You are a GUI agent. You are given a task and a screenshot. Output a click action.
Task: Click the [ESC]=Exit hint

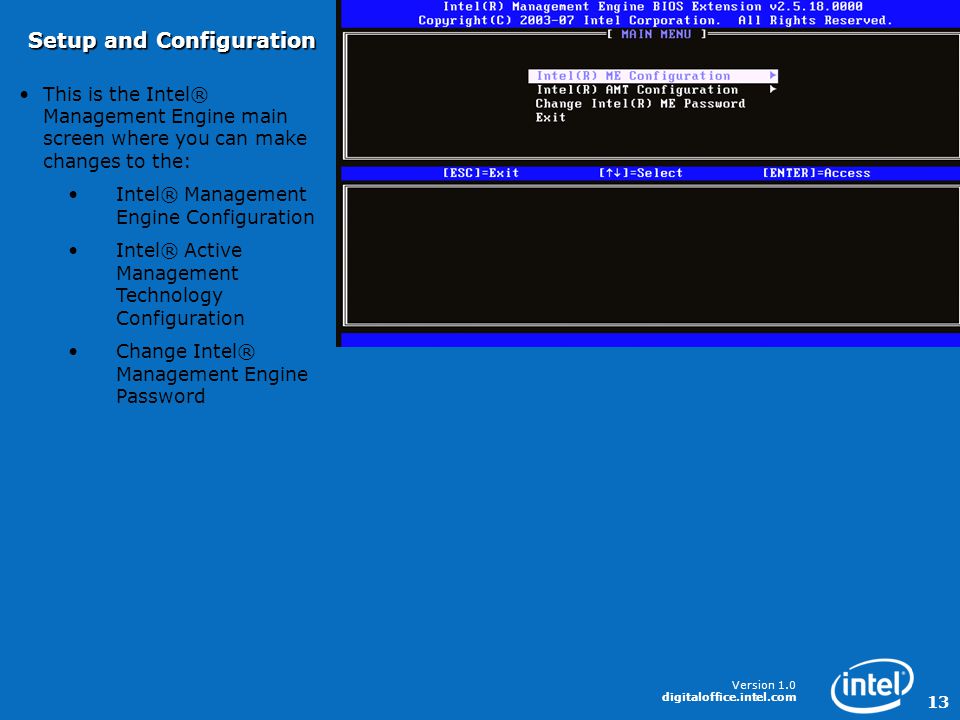point(481,173)
